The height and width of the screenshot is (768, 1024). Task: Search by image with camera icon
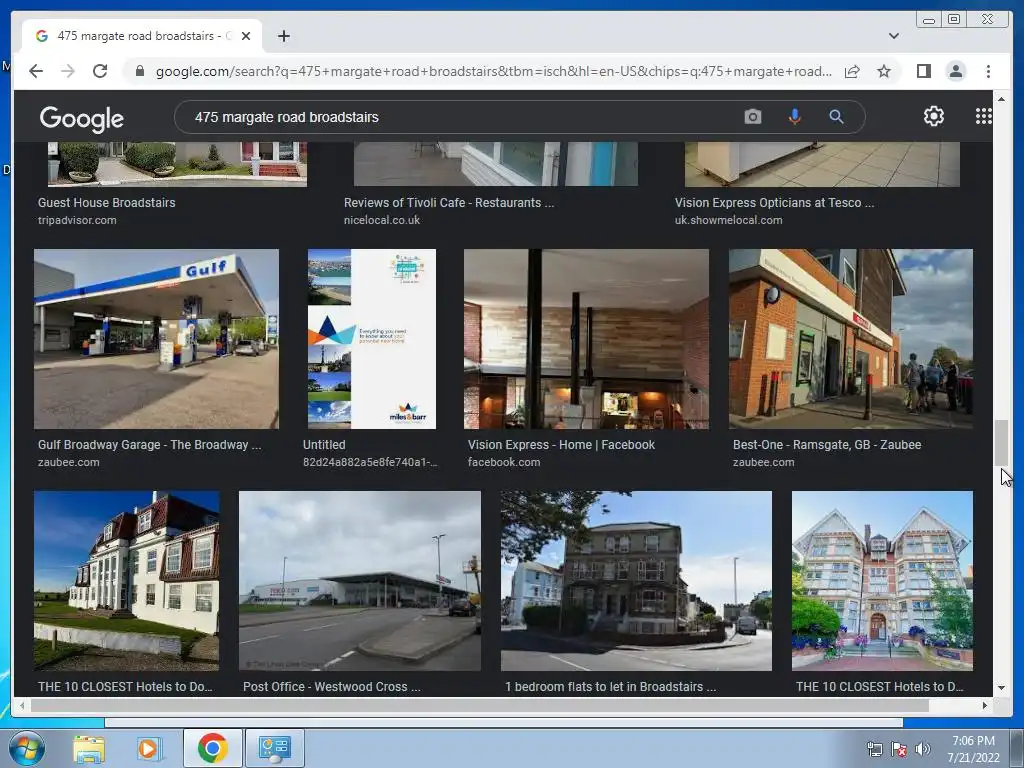[752, 117]
